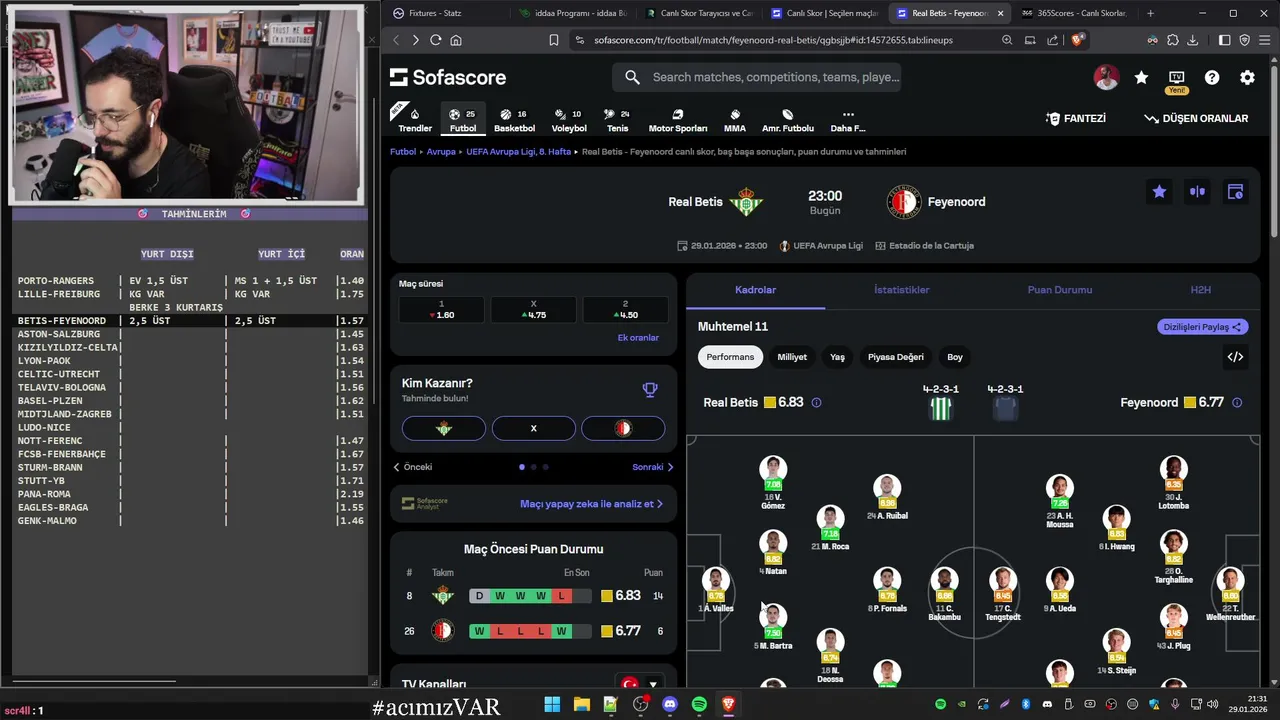Open DÜŞEN ORANLAR link

(1196, 118)
